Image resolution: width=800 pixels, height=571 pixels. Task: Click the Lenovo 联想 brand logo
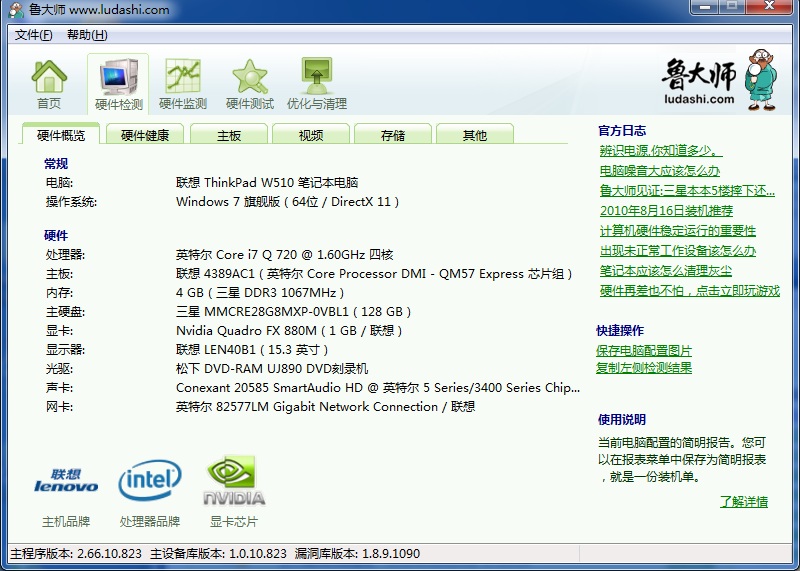66,480
